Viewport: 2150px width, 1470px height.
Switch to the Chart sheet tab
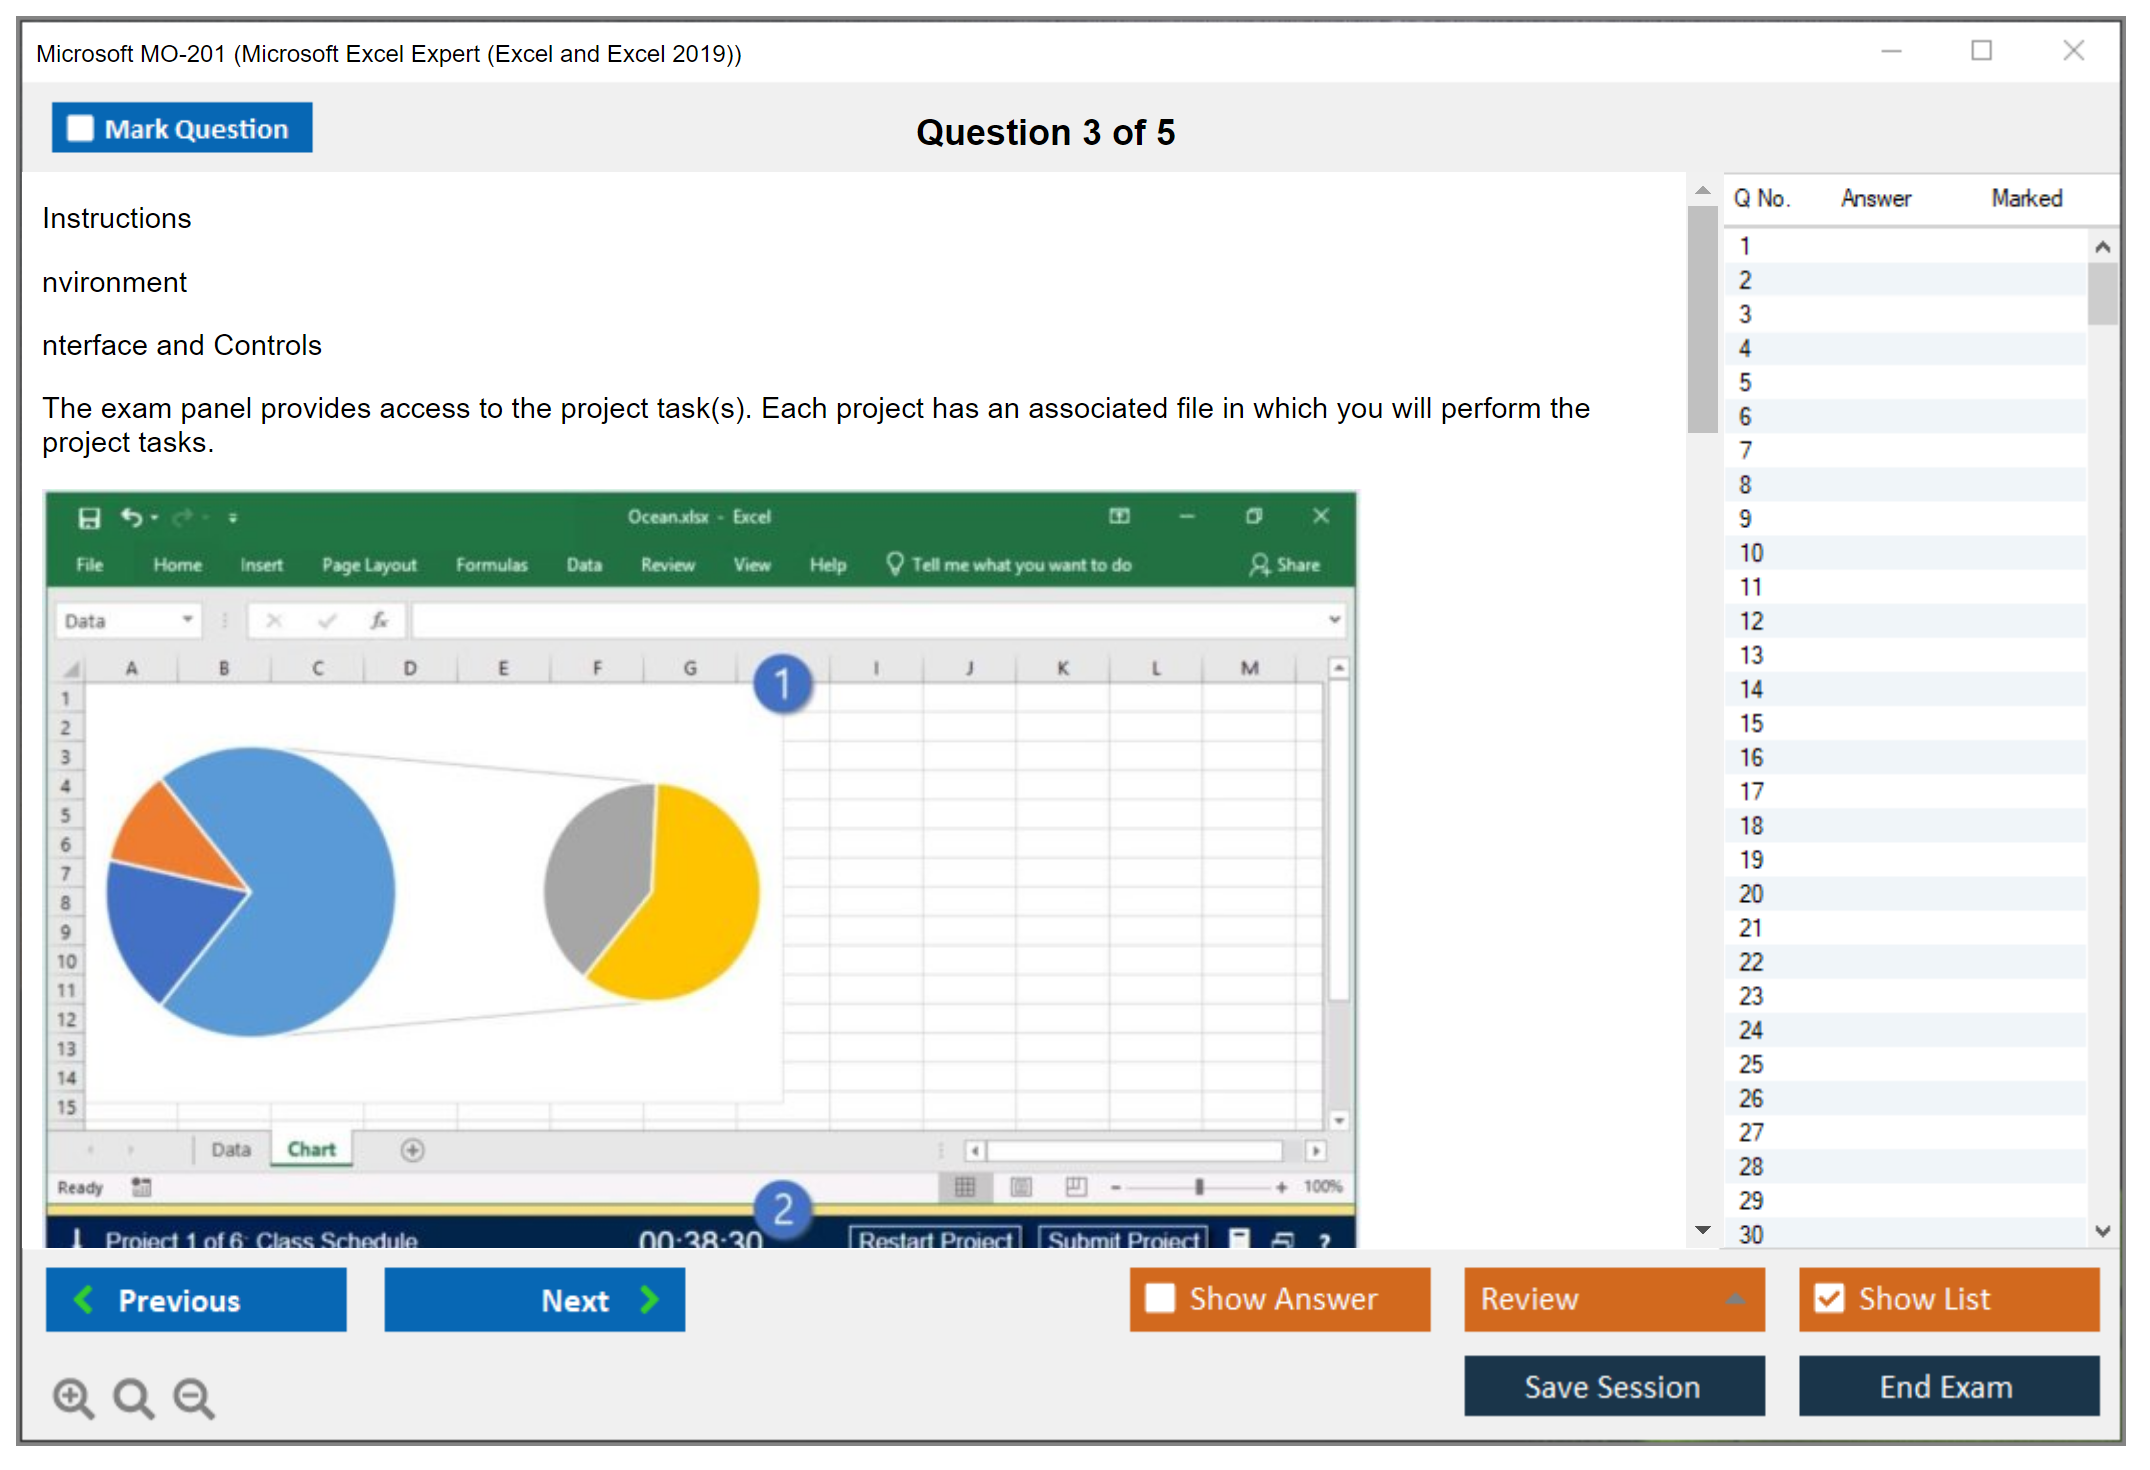coord(311,1149)
